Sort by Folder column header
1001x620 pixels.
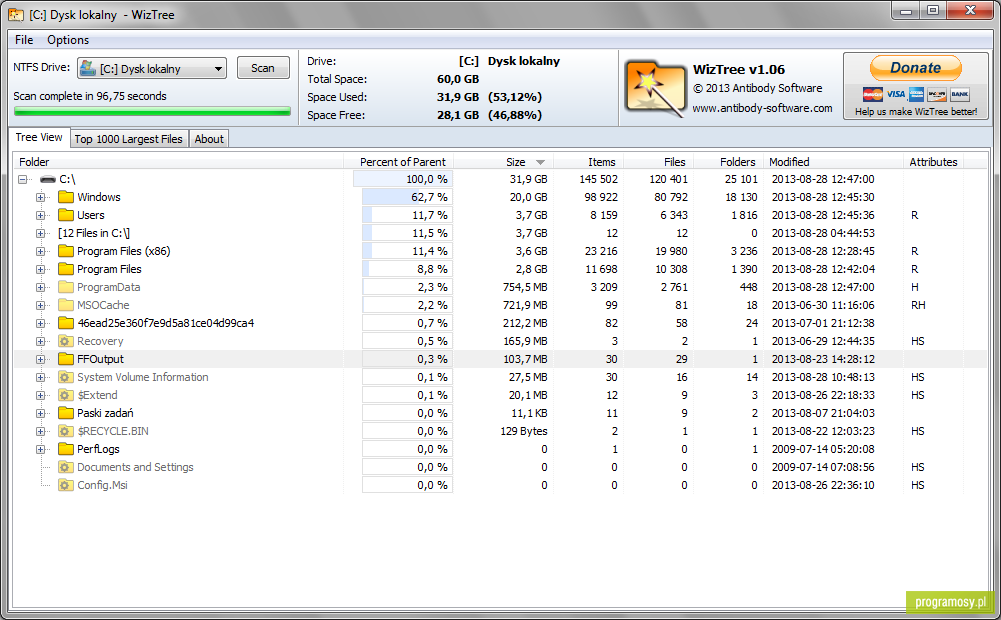pos(179,162)
